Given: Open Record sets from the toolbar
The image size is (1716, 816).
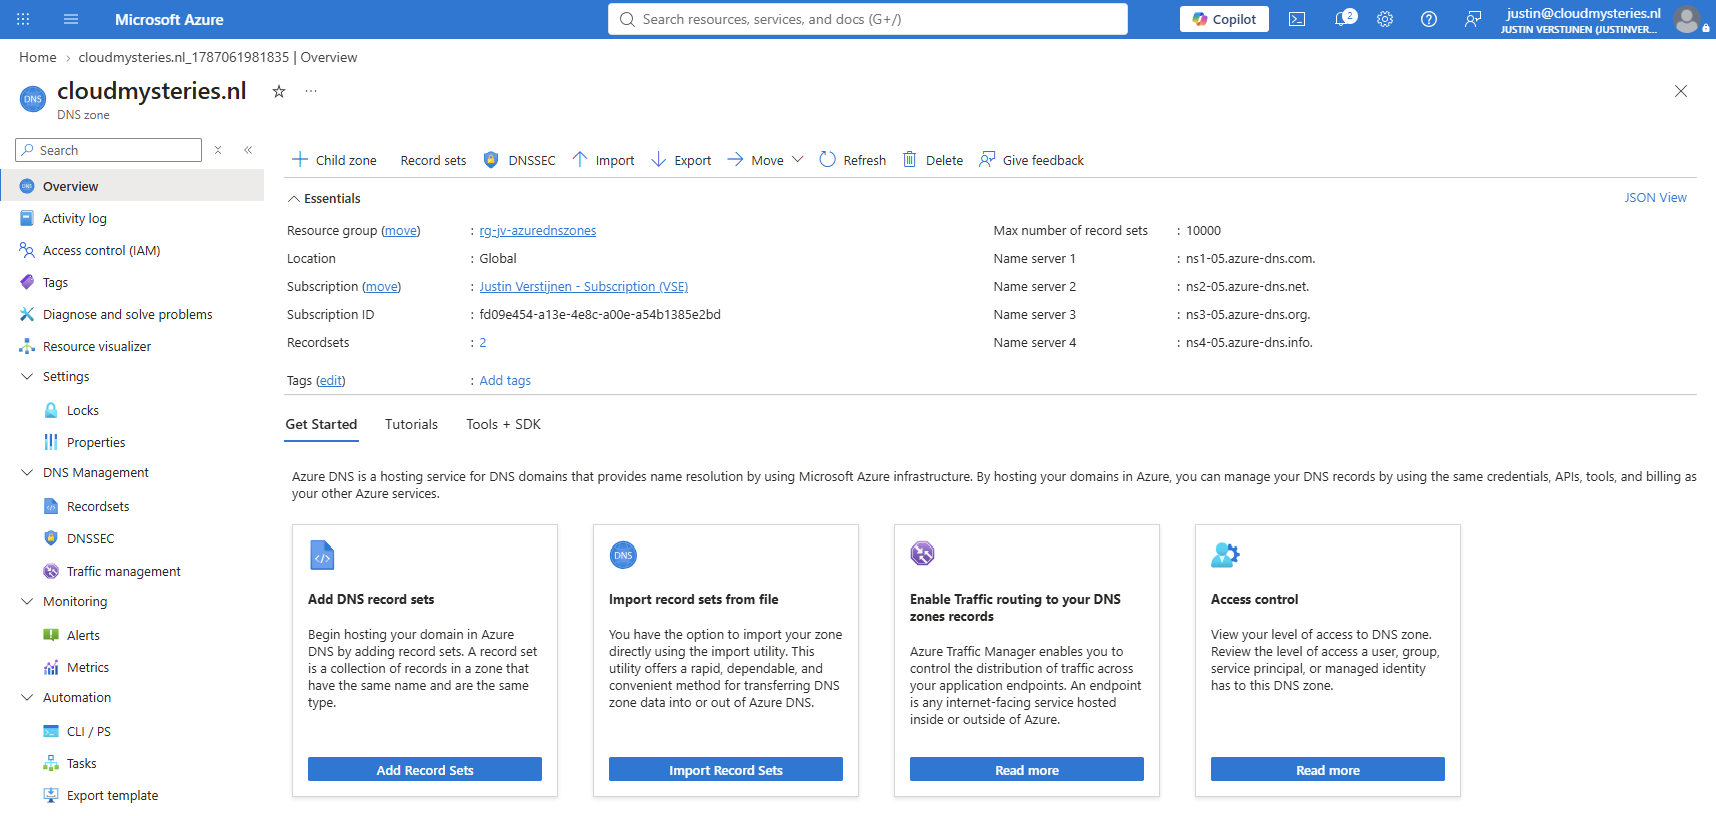Looking at the screenshot, I should coord(433,160).
